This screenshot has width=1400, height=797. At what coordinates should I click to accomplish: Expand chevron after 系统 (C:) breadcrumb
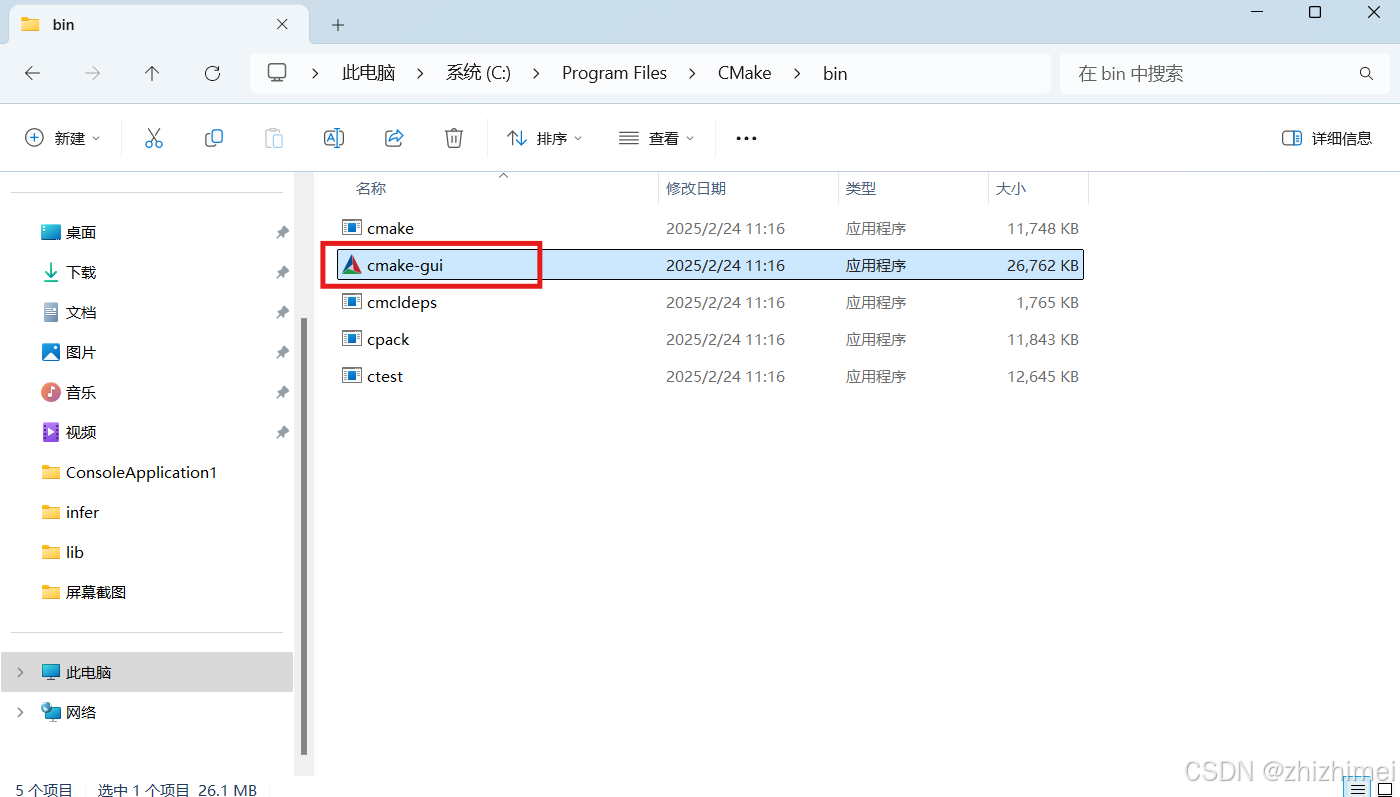(537, 73)
